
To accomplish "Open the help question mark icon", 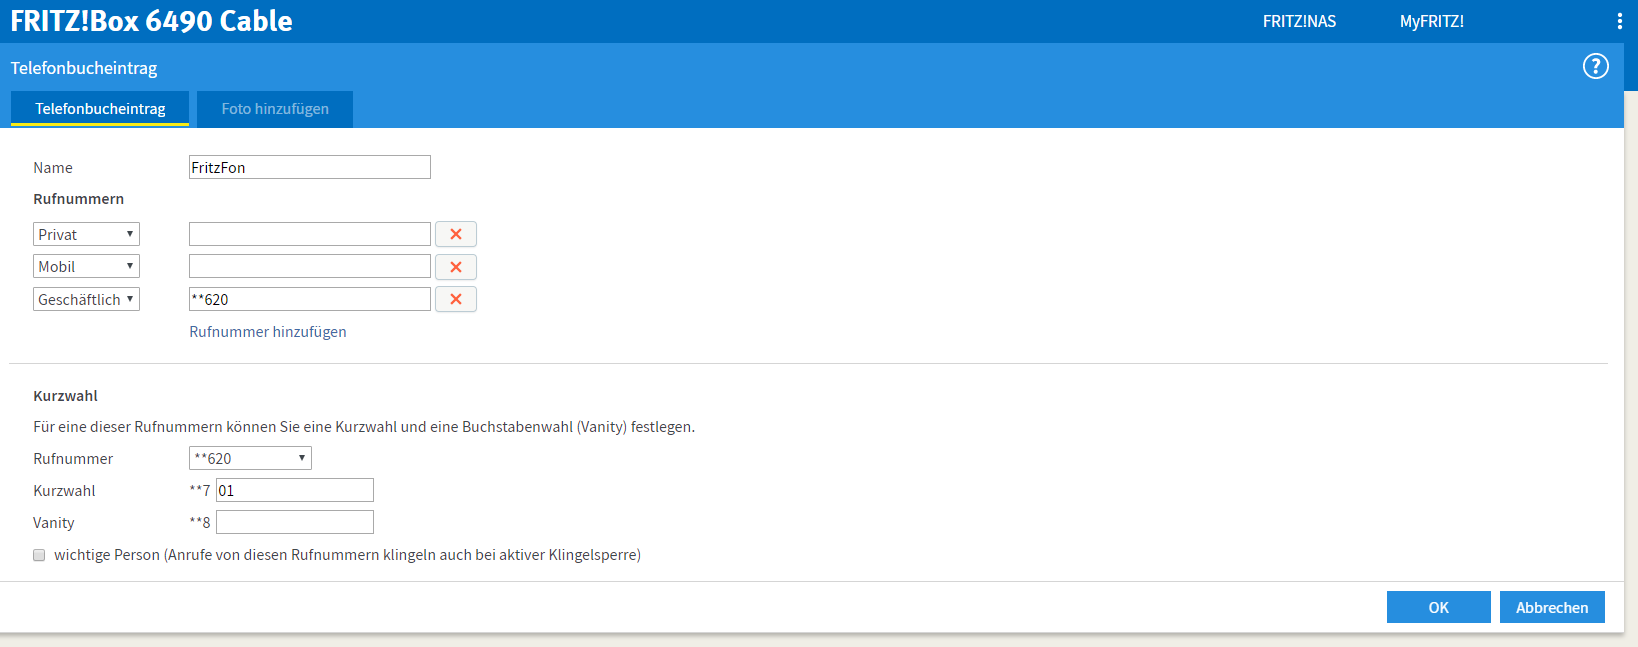I will coord(1595,67).
